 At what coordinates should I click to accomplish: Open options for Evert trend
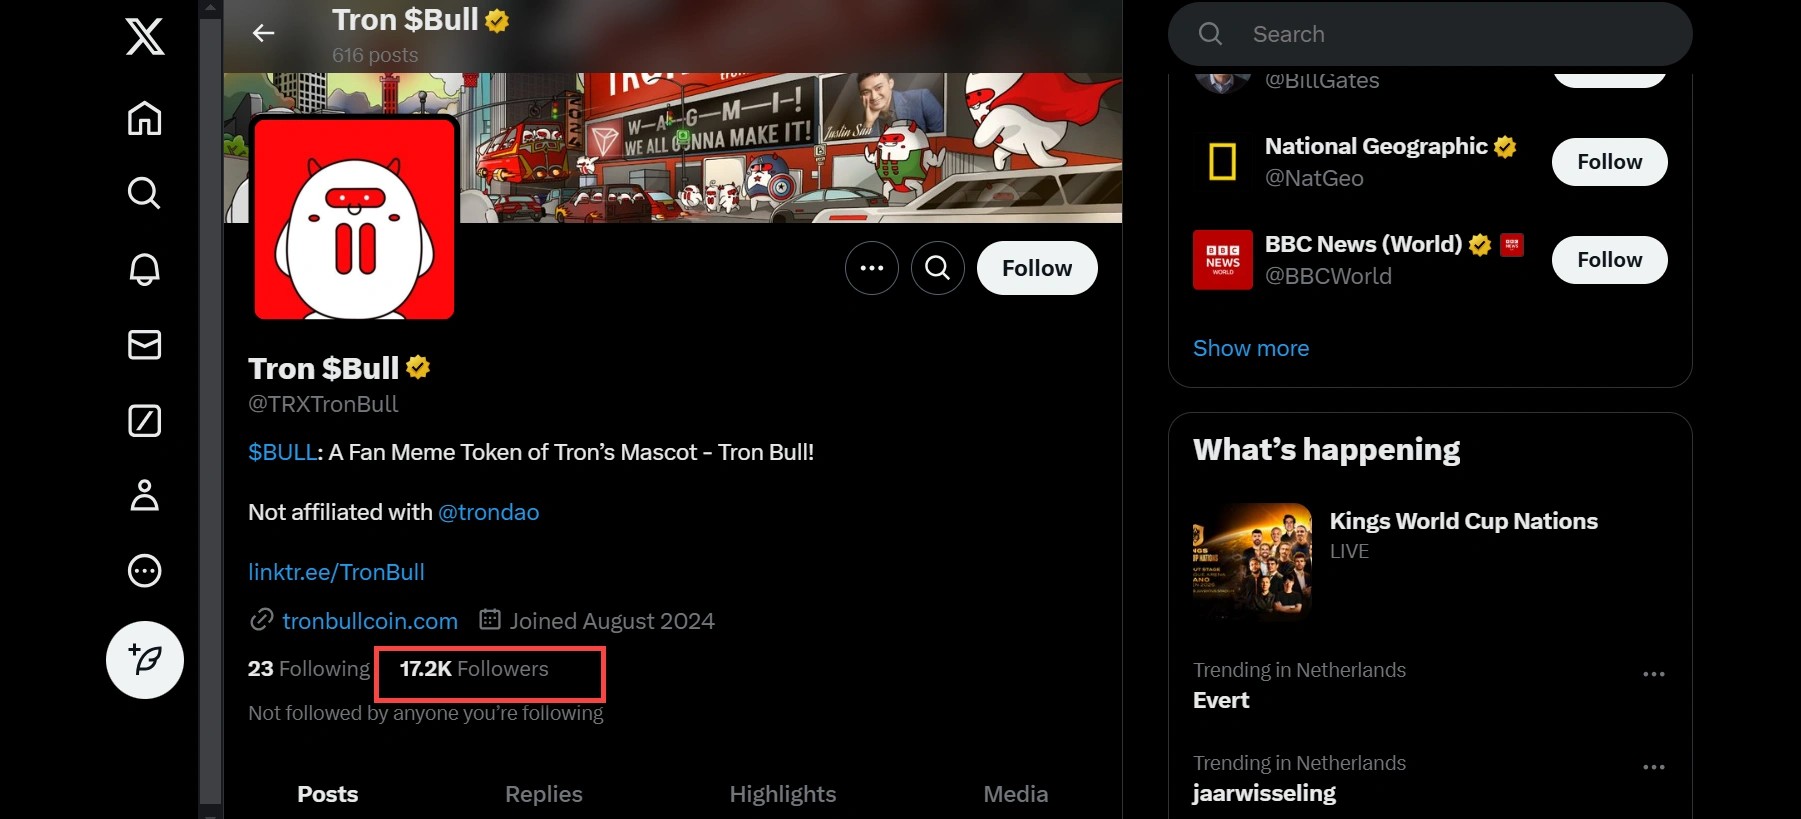1654,674
